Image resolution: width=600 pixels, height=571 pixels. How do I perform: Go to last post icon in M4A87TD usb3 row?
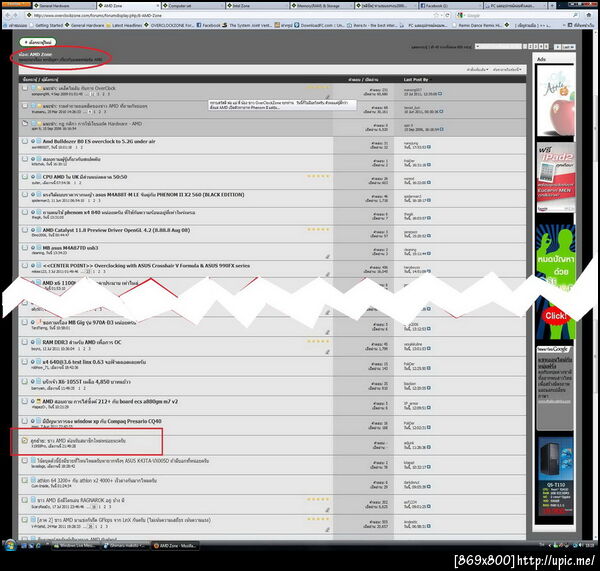point(429,253)
